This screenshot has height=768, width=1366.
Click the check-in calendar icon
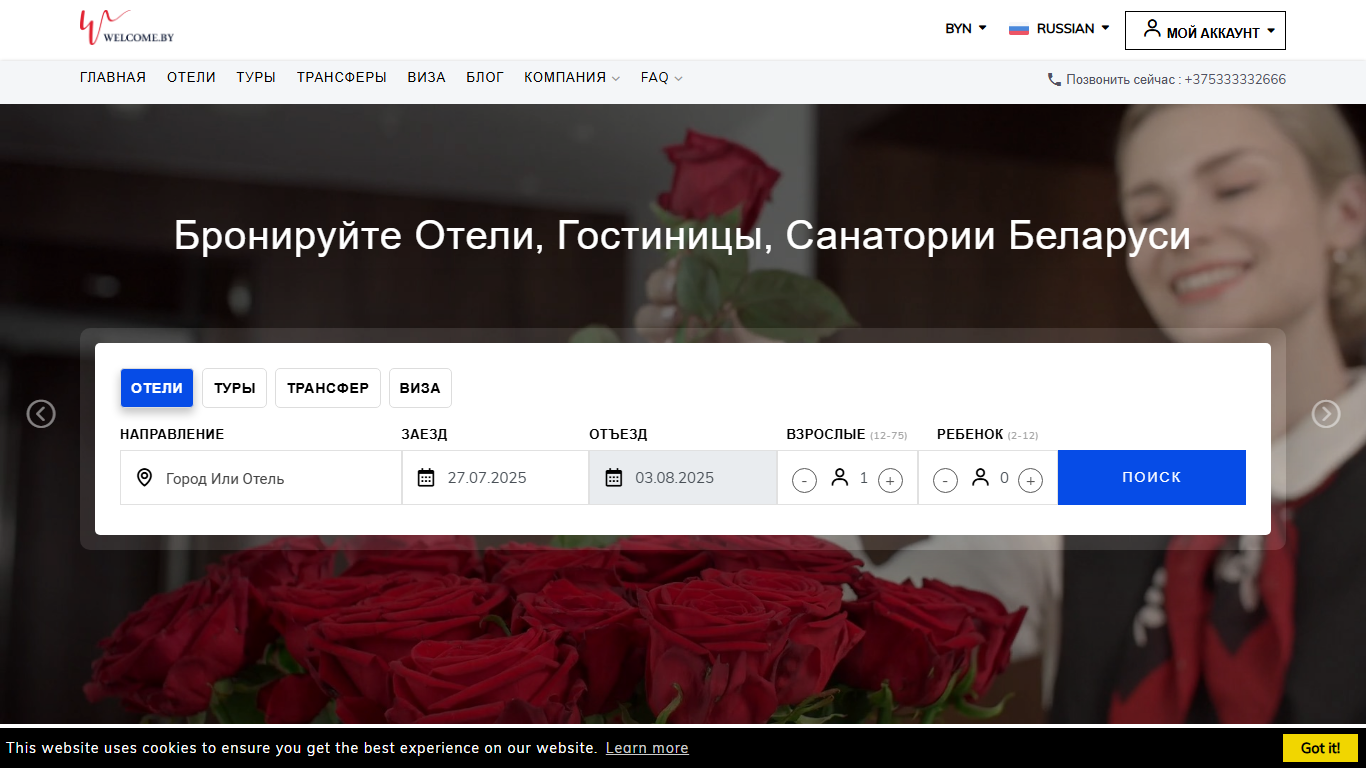426,478
